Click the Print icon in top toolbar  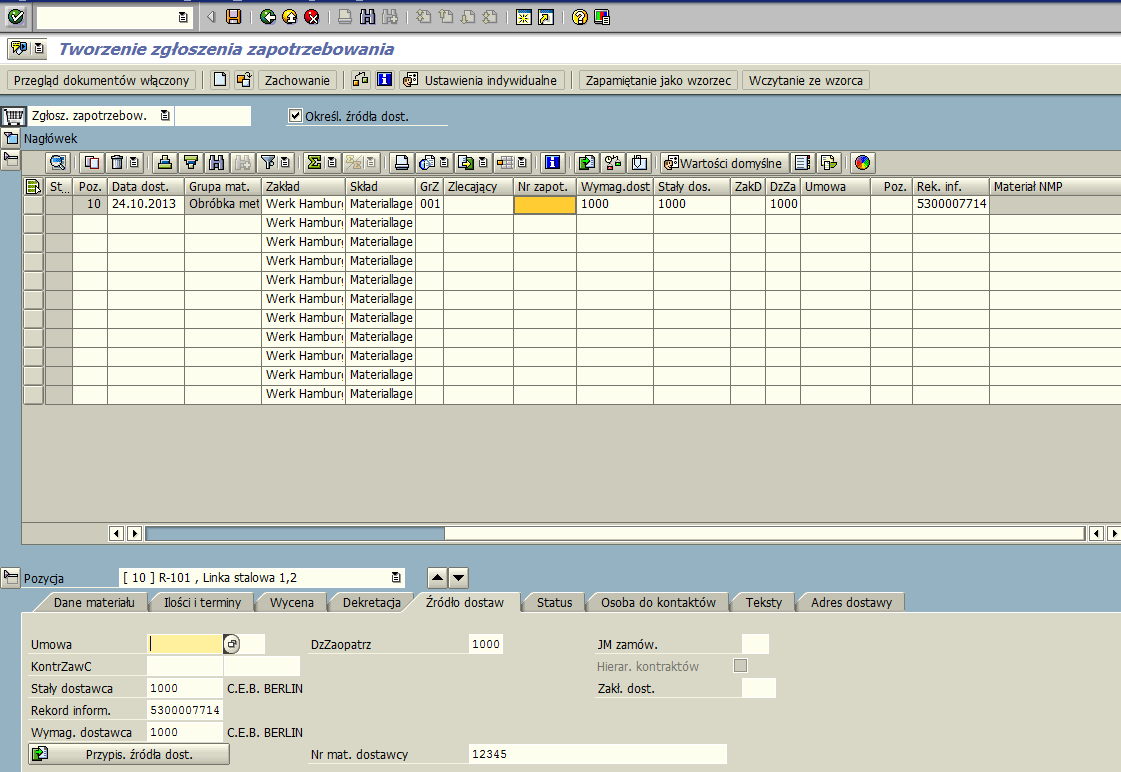345,16
